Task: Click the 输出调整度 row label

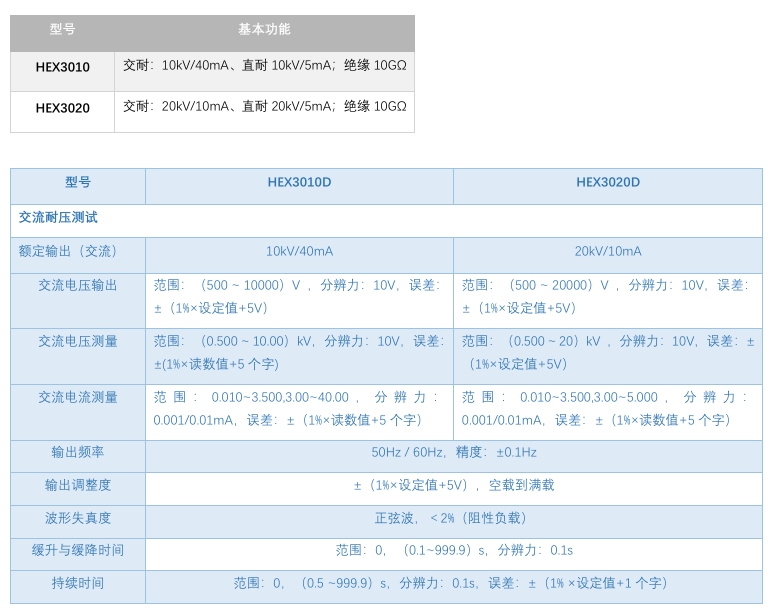Action: (x=78, y=486)
